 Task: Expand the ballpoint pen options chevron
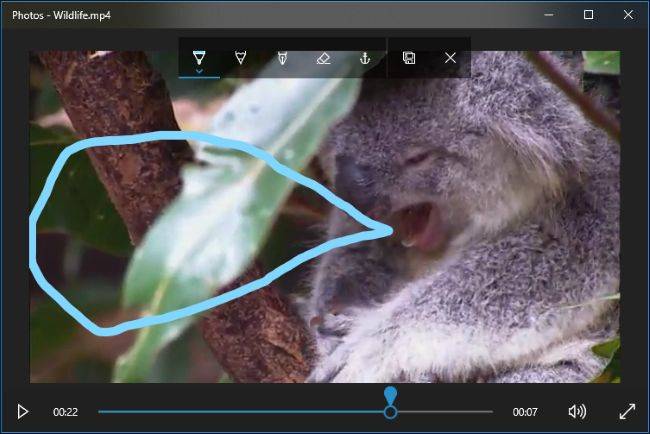[199, 71]
